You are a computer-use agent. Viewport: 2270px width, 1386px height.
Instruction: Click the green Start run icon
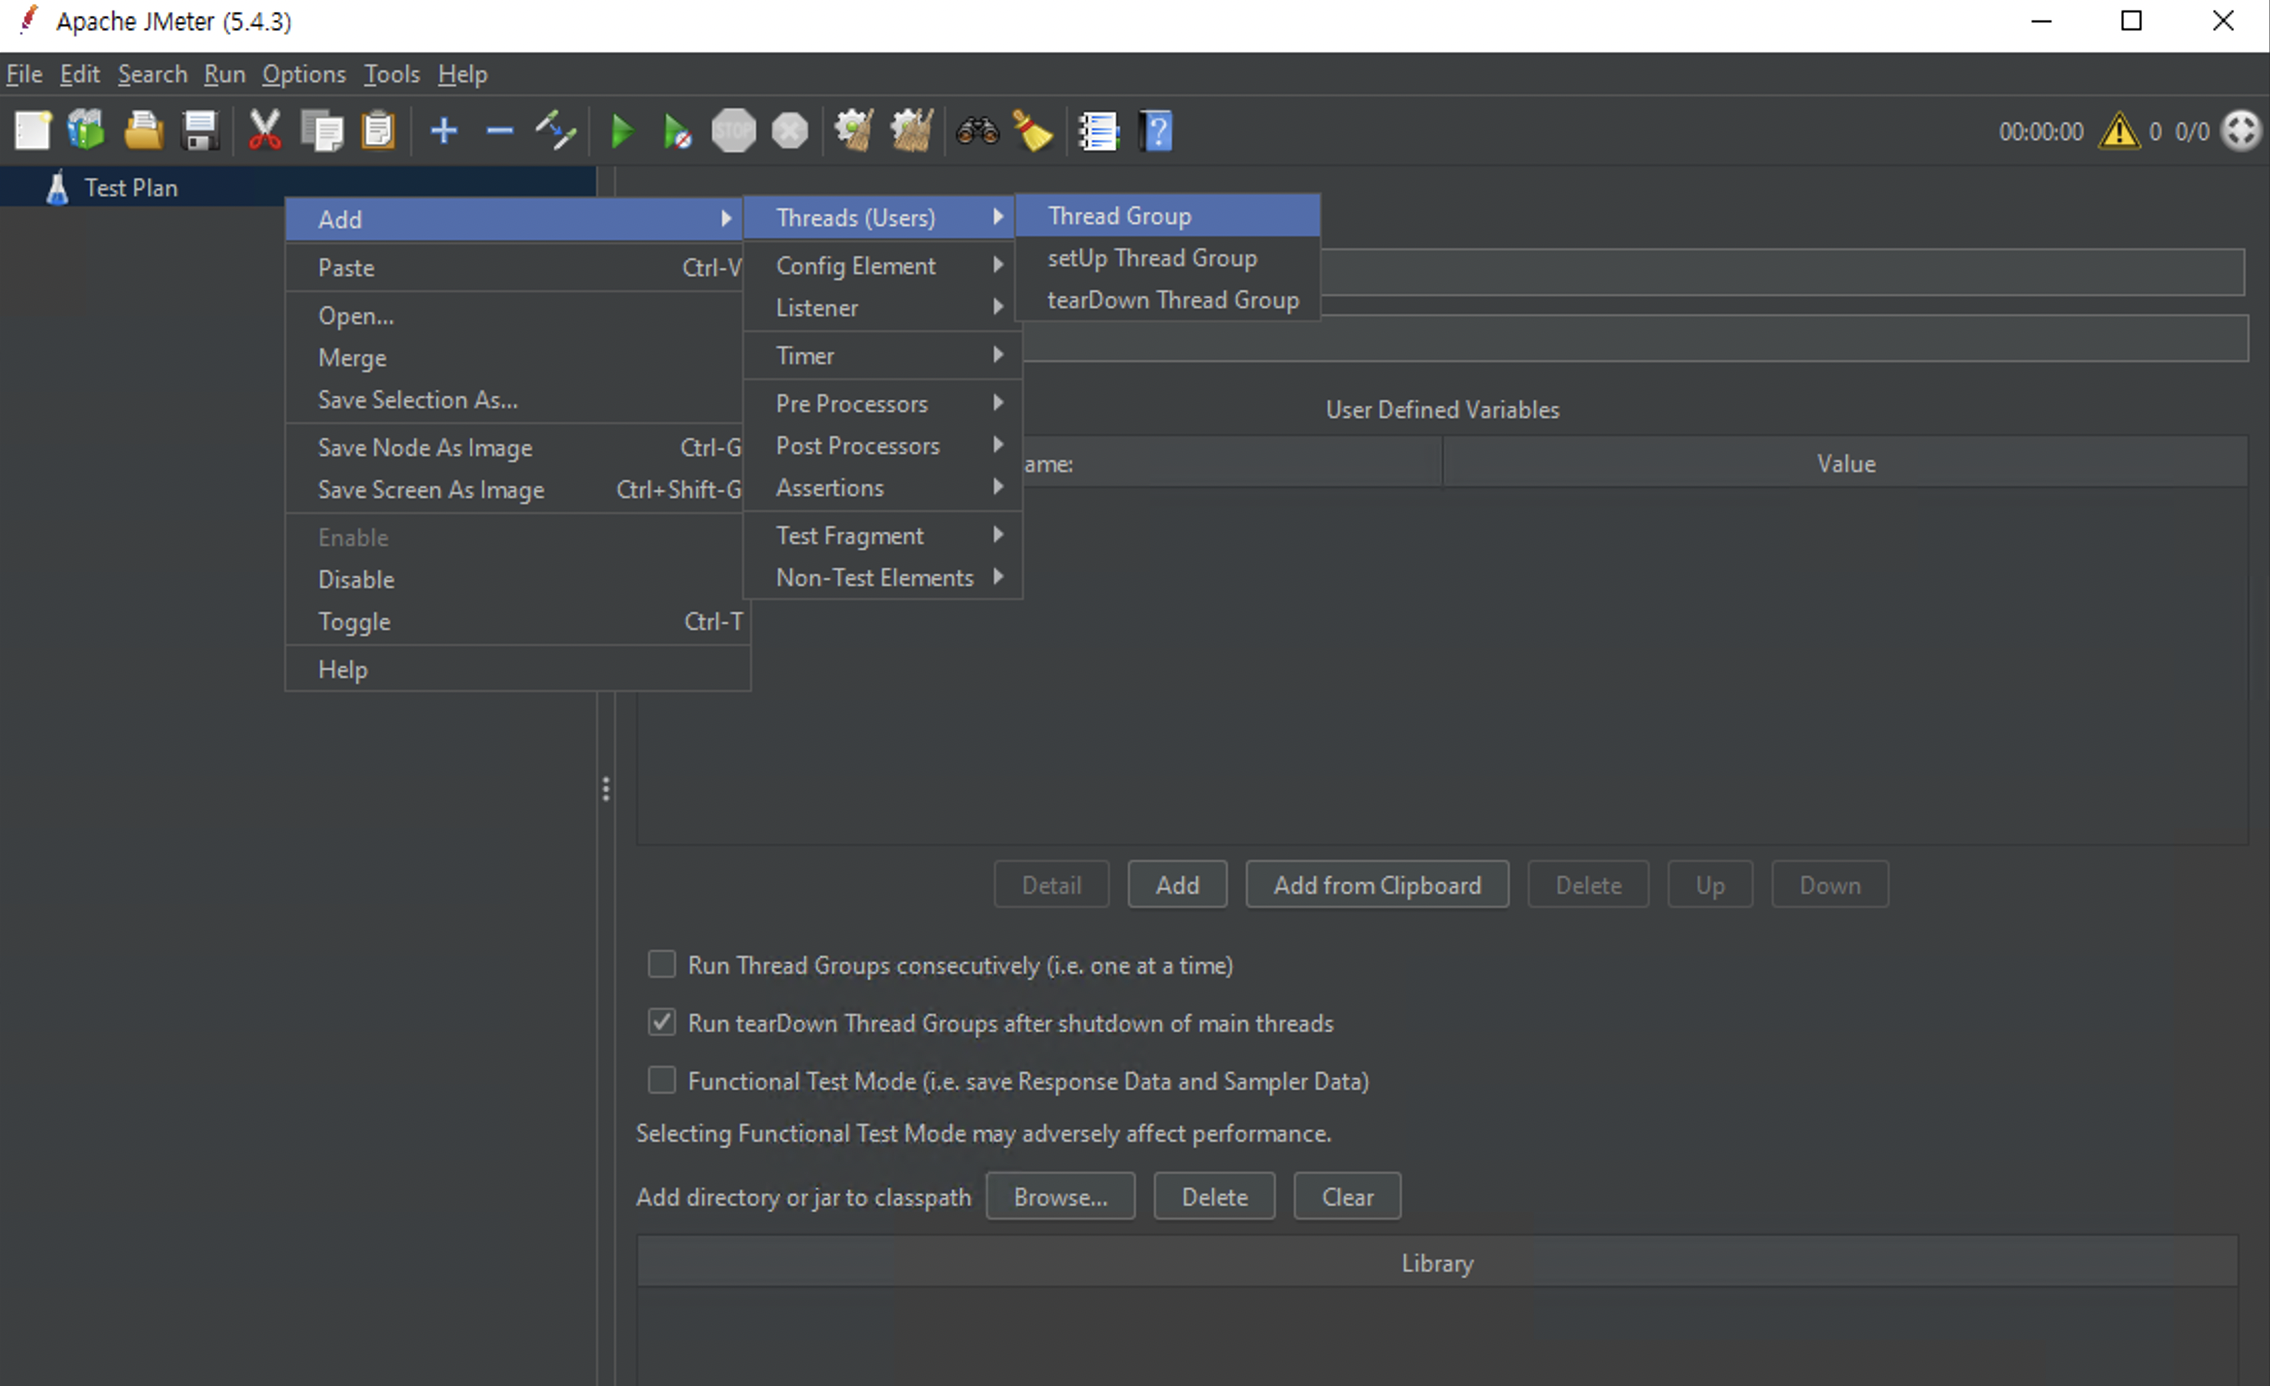[622, 131]
